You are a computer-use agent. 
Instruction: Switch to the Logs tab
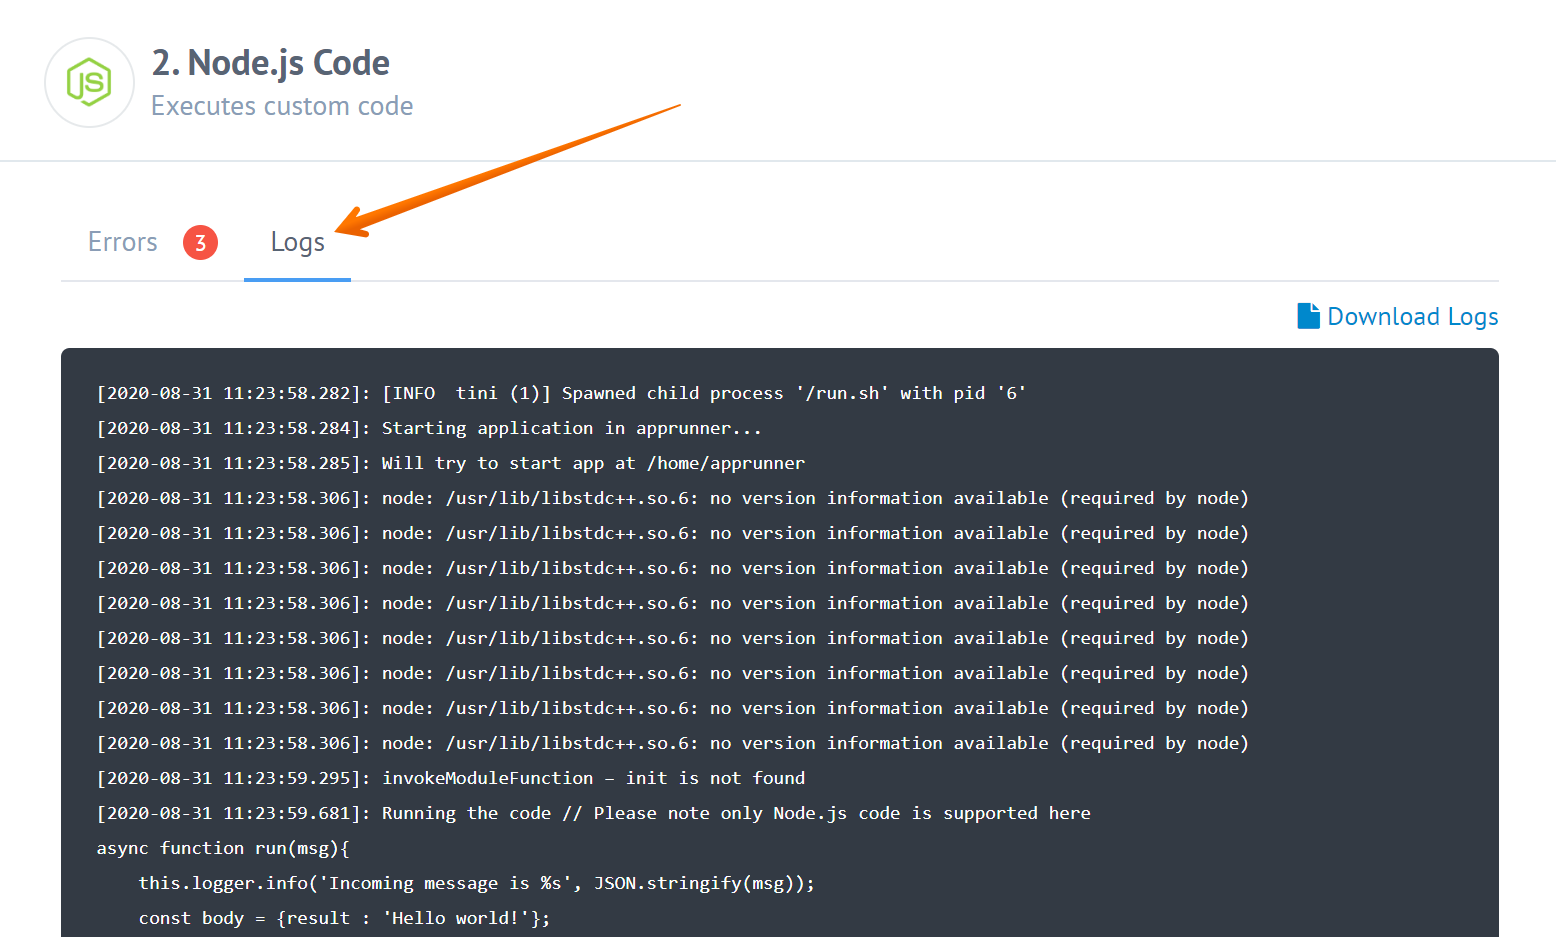click(x=297, y=243)
